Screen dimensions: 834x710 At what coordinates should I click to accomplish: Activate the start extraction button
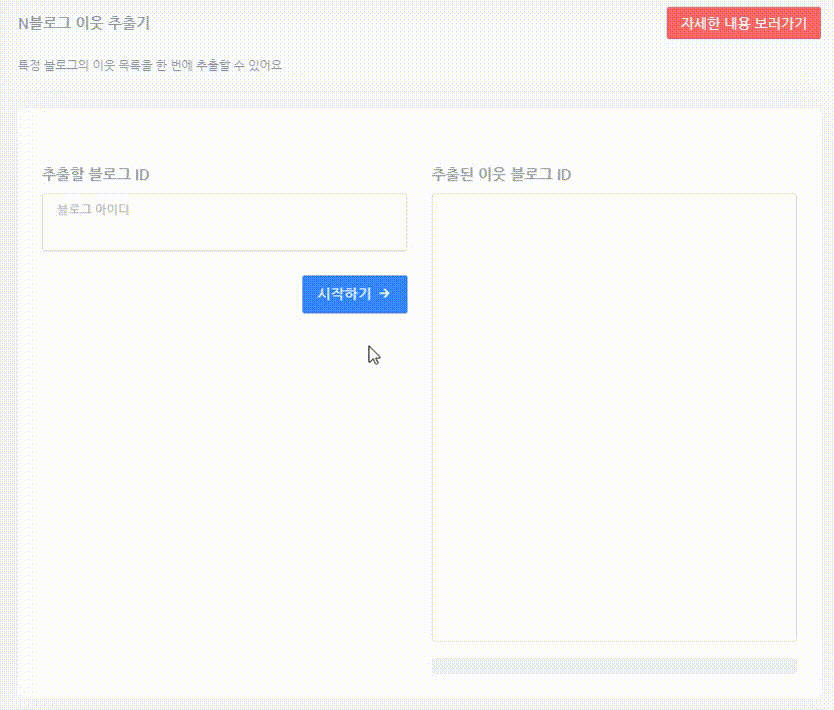(354, 294)
